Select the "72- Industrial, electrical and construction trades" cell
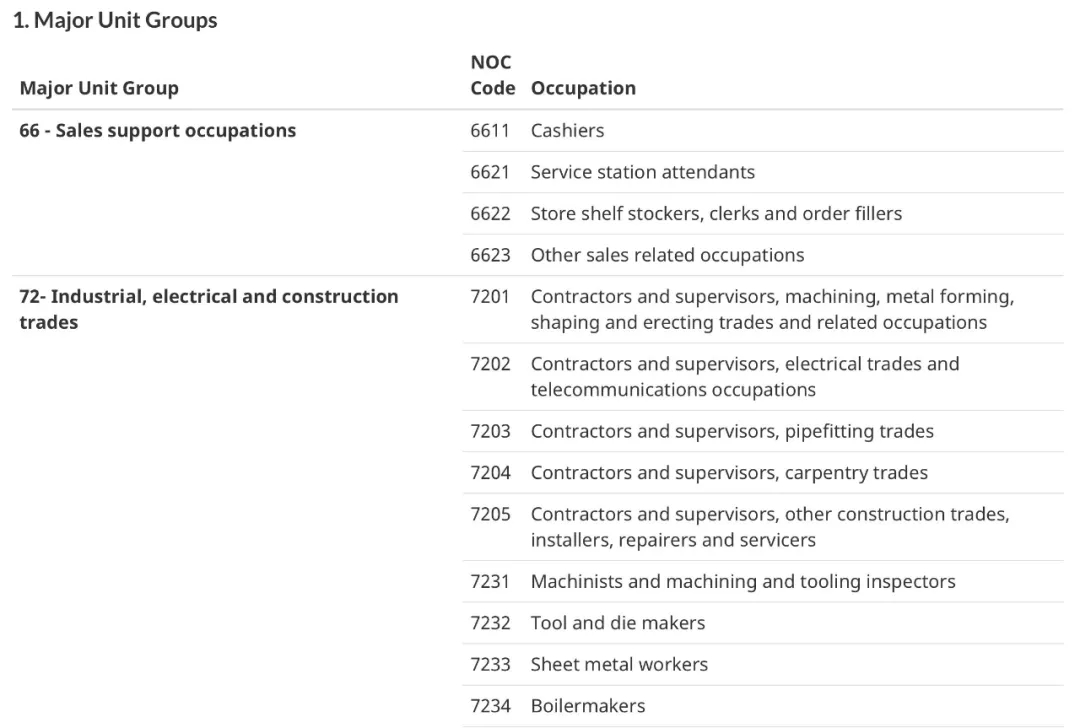 pyautogui.click(x=209, y=309)
